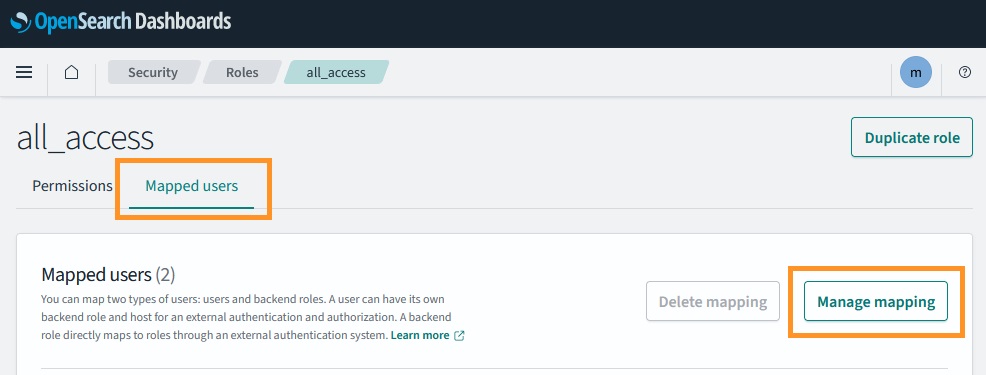Image resolution: width=986 pixels, height=375 pixels.
Task: Click the Mapped users section heading
Action: [96, 275]
